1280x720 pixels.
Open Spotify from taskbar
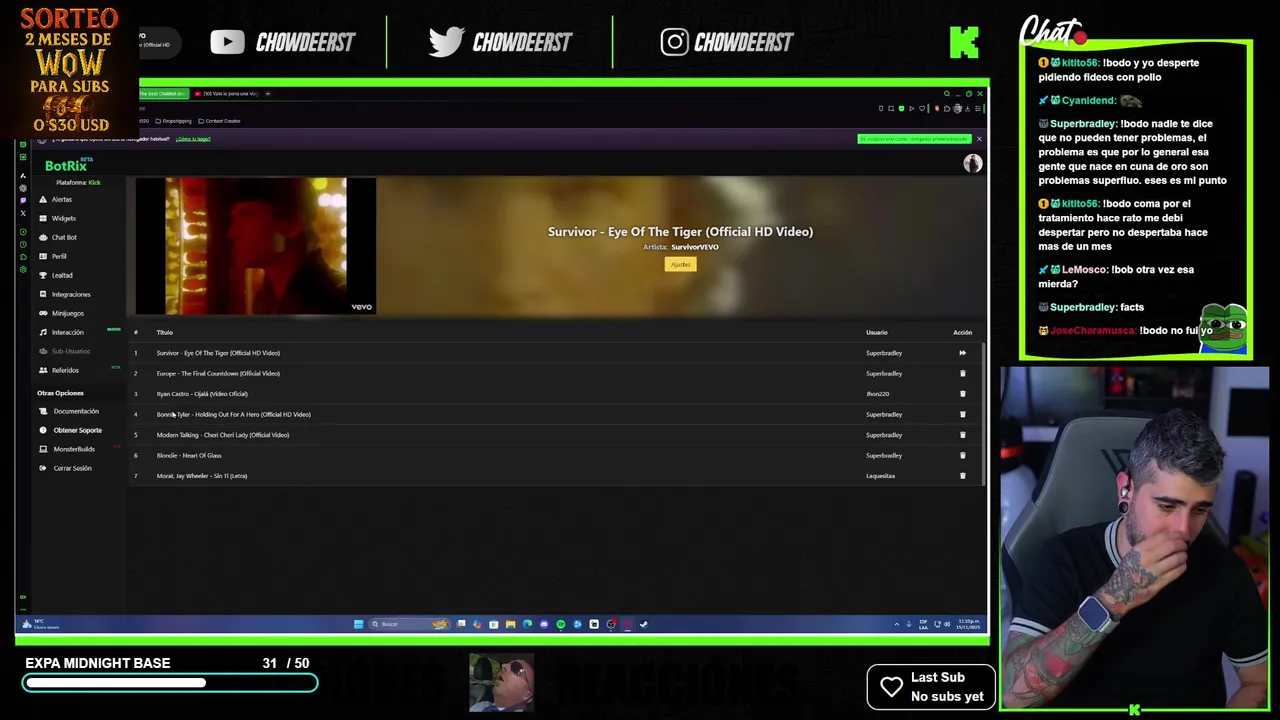560,624
